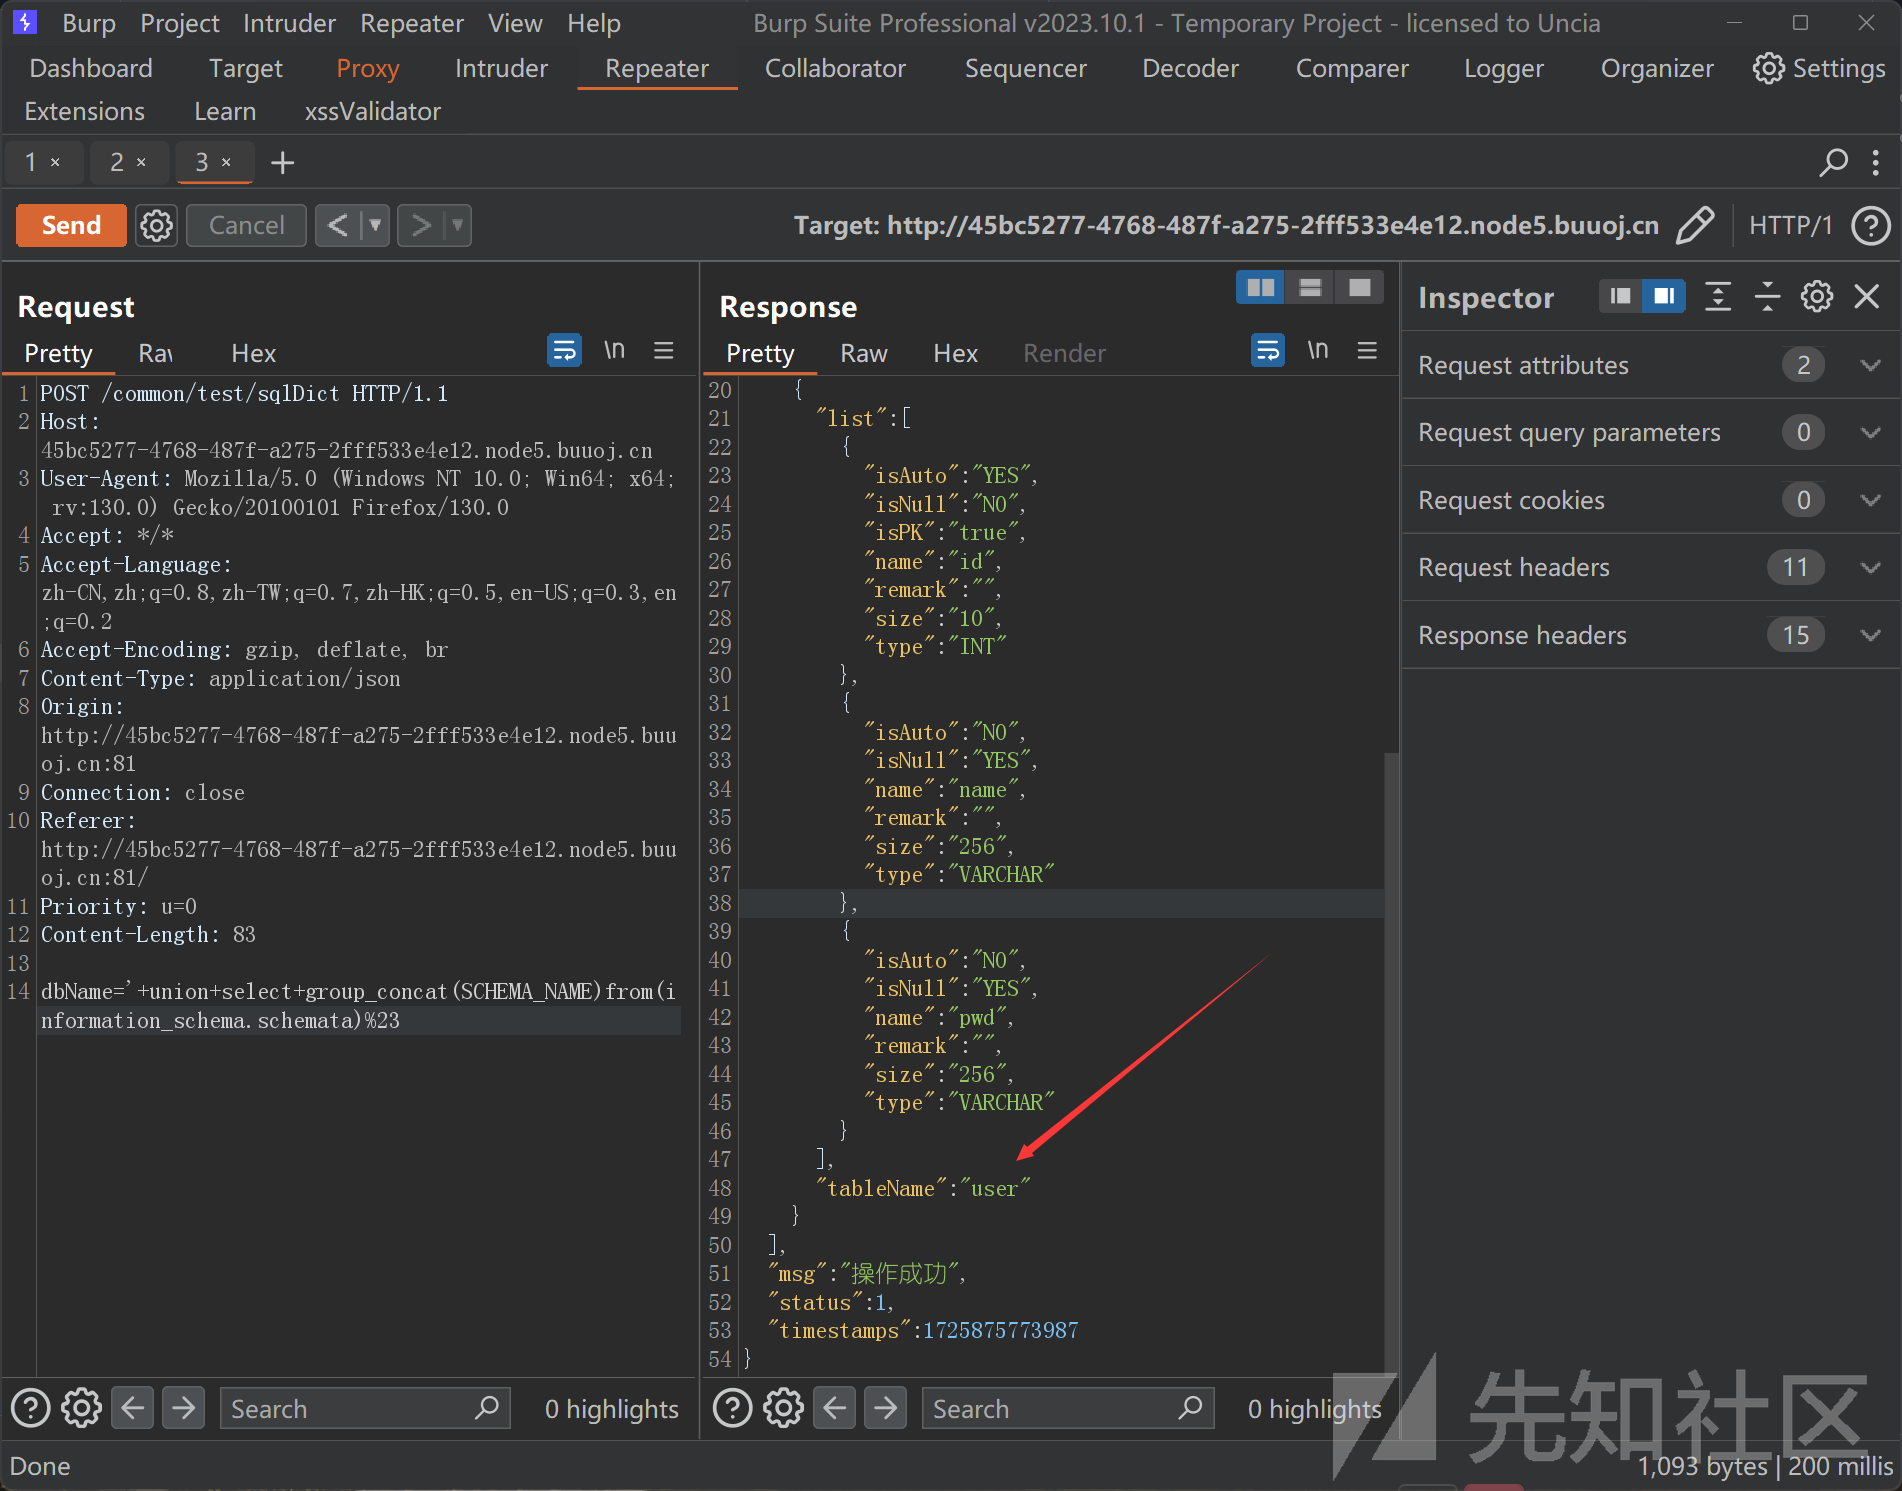Switch request view to Raw
Image resolution: width=1902 pixels, height=1491 pixels.
[x=156, y=353]
